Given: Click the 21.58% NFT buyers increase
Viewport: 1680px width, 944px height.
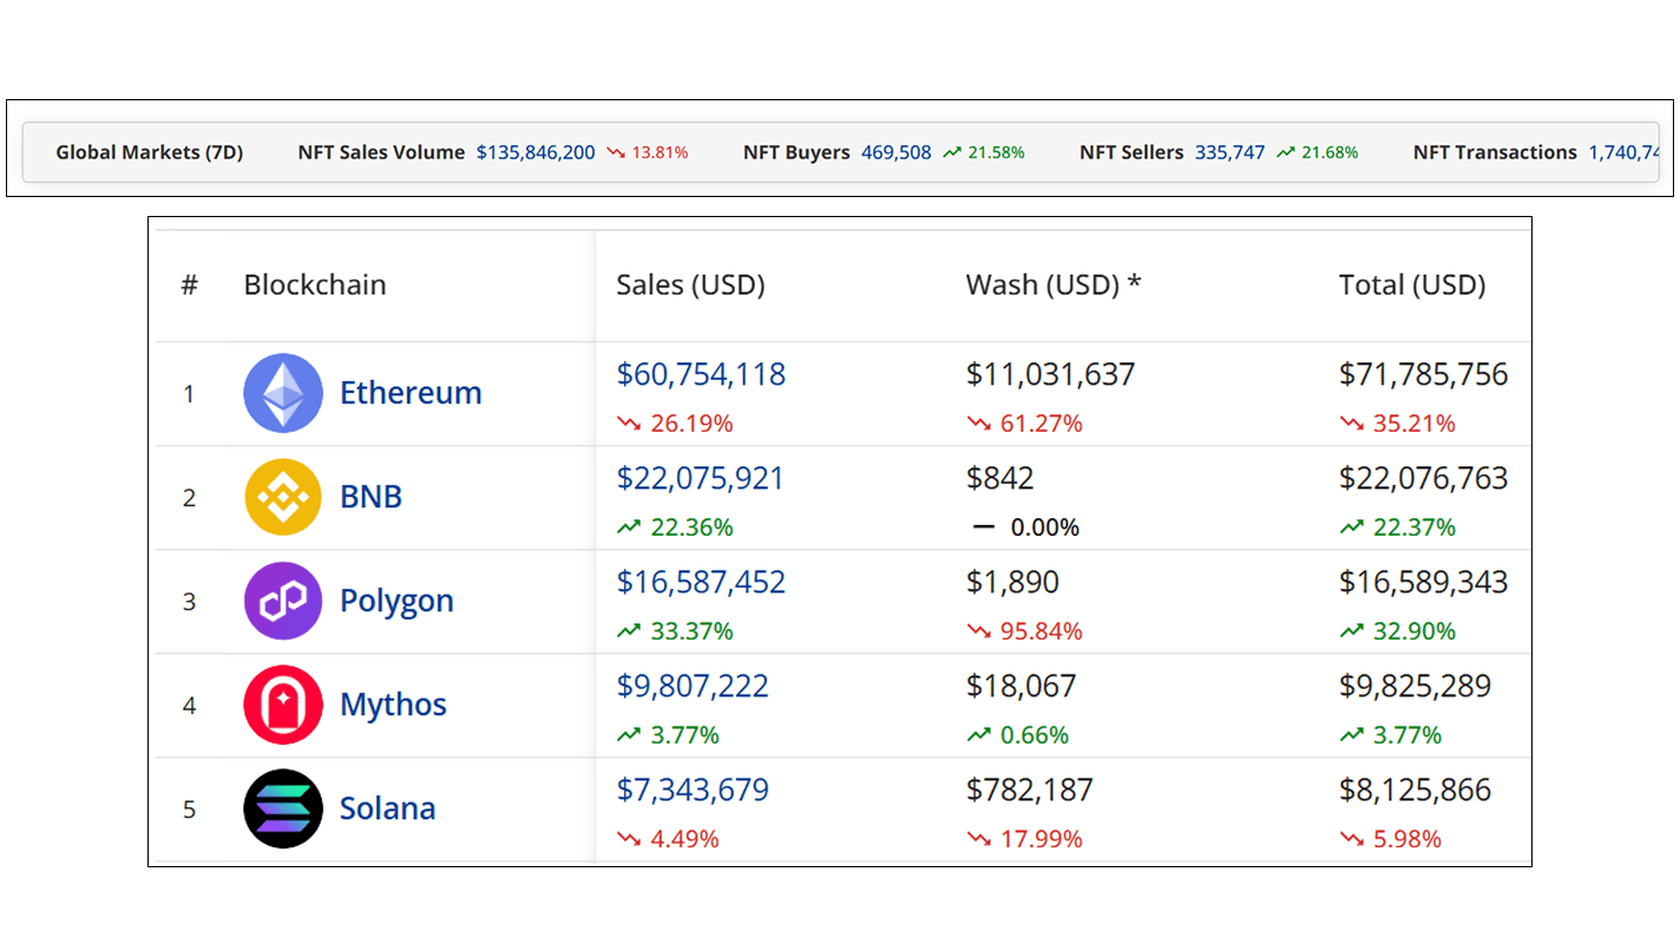Looking at the screenshot, I should click(x=984, y=152).
